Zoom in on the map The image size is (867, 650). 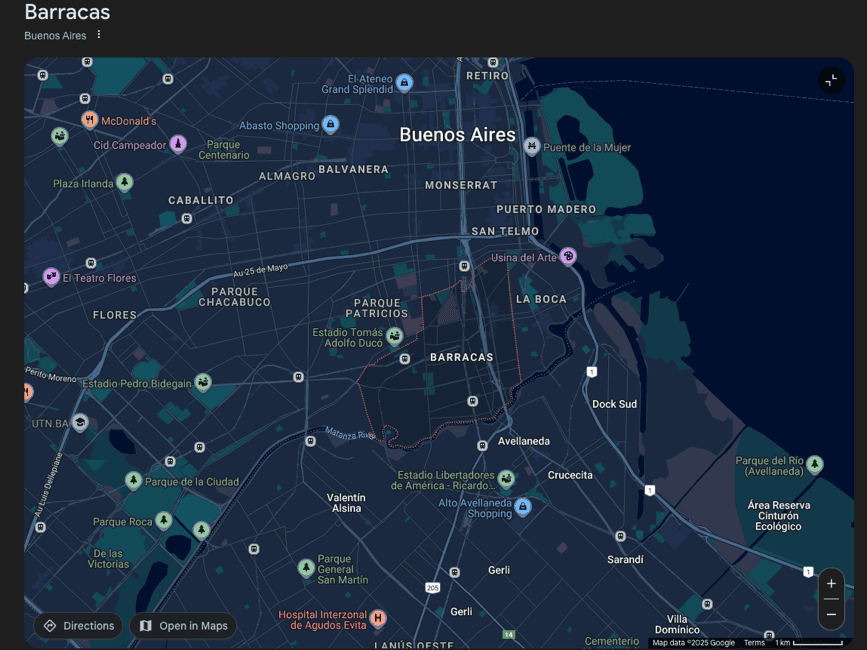(x=831, y=584)
